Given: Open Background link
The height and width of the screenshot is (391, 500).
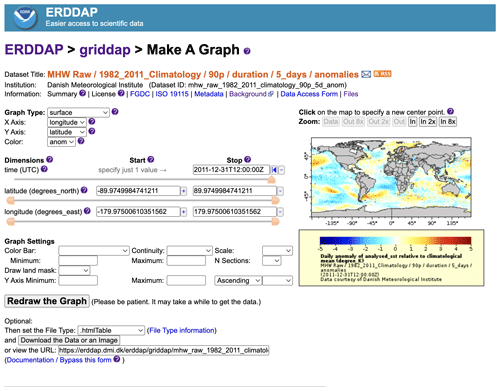Looking at the screenshot, I should coord(248,94).
